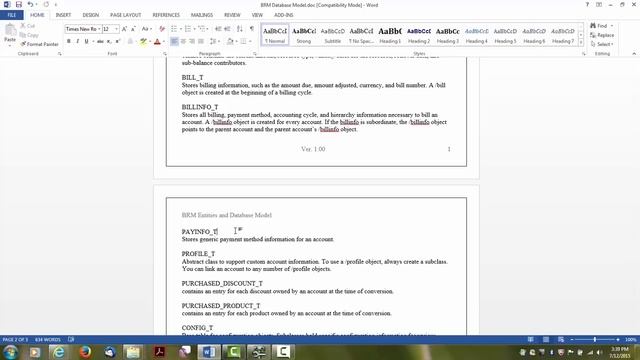Apply red font color button
The image size is (640, 360).
[157, 41]
